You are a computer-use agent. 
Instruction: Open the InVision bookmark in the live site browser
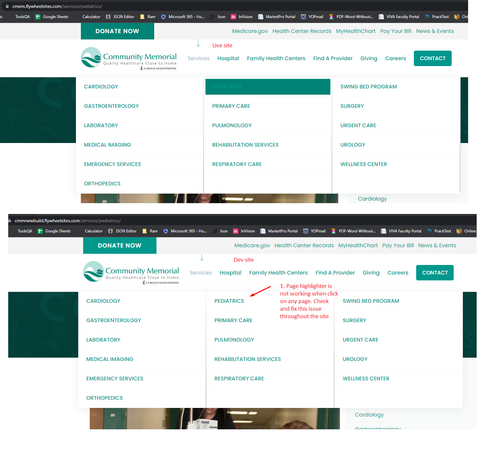(242, 17)
